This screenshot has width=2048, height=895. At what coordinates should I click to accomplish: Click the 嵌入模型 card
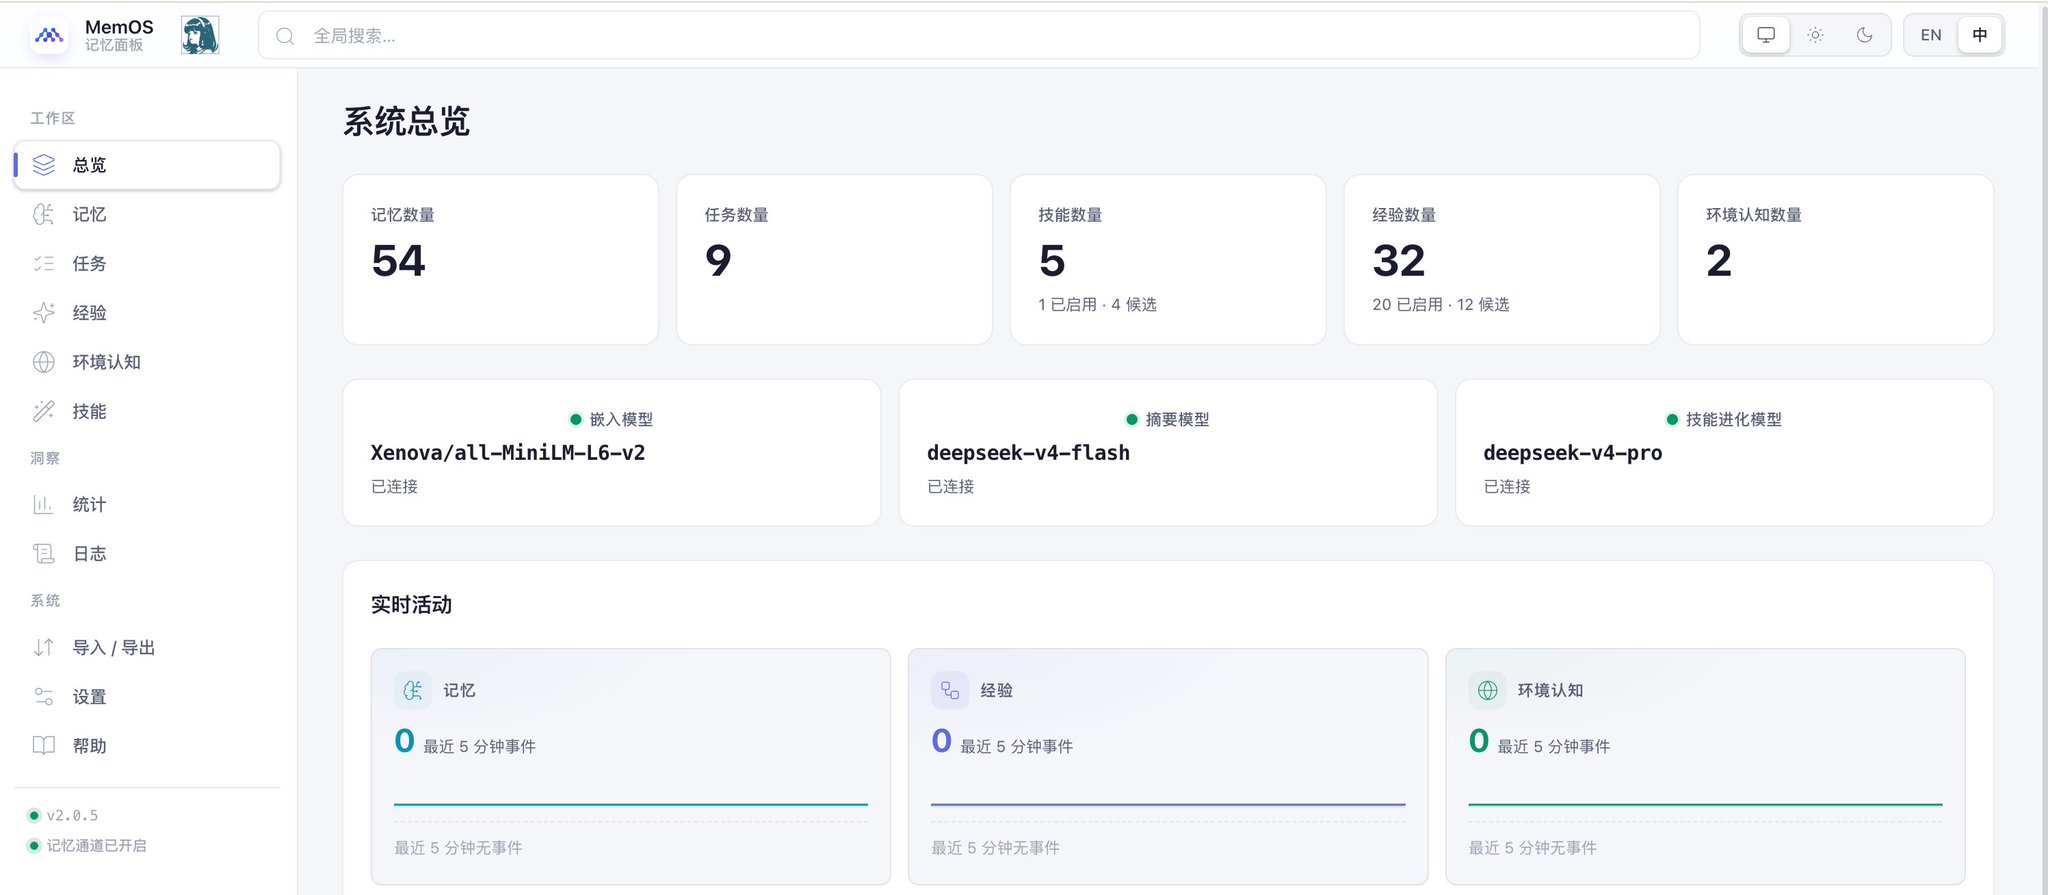612,452
